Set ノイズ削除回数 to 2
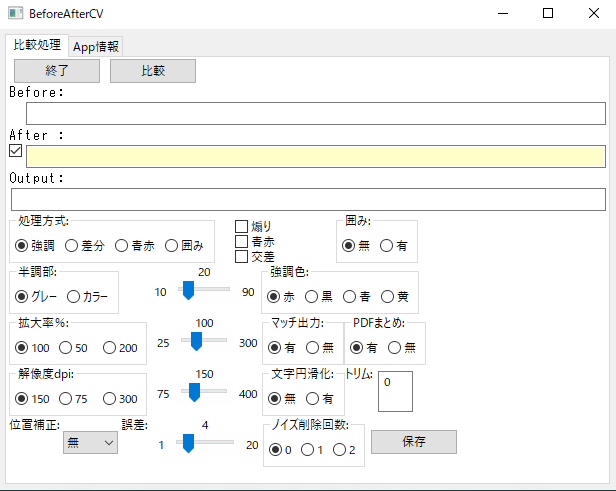The height and width of the screenshot is (491, 616). pos(340,450)
